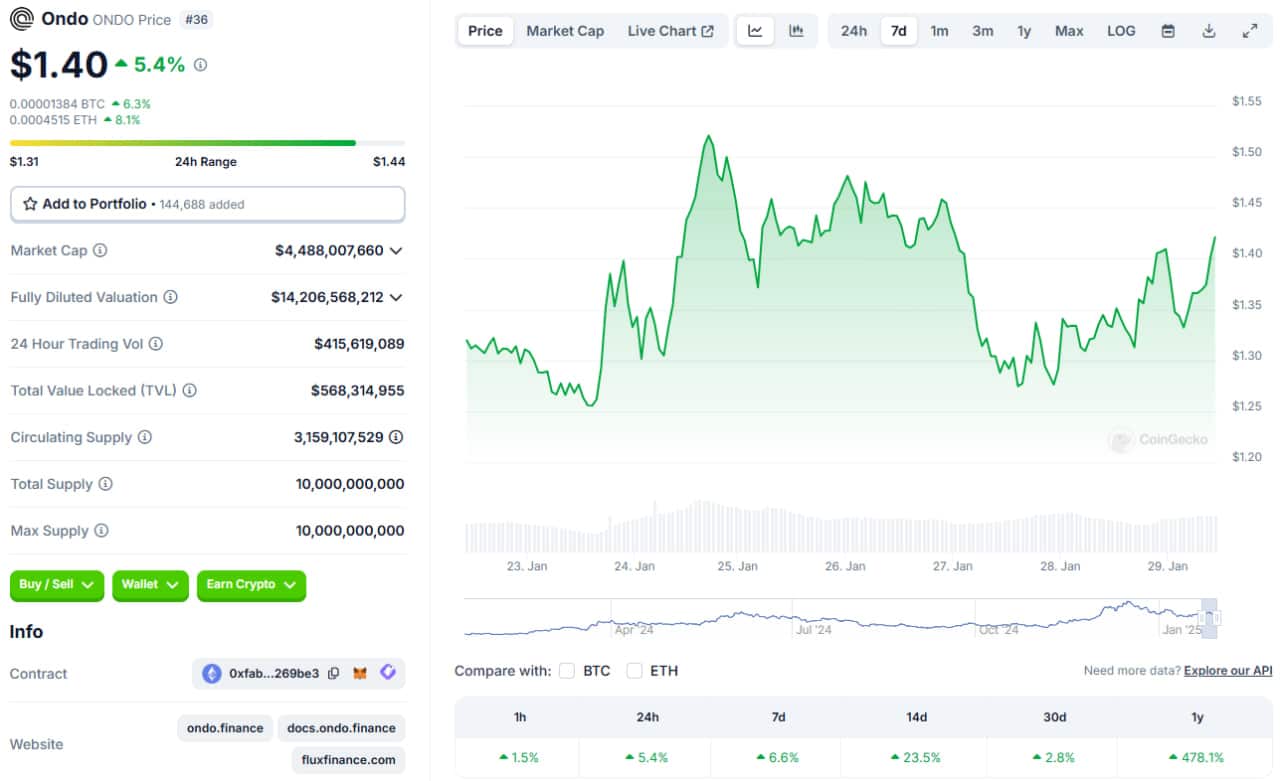The width and height of the screenshot is (1280, 781).
Task: Click Explore our API link
Action: (1228, 671)
